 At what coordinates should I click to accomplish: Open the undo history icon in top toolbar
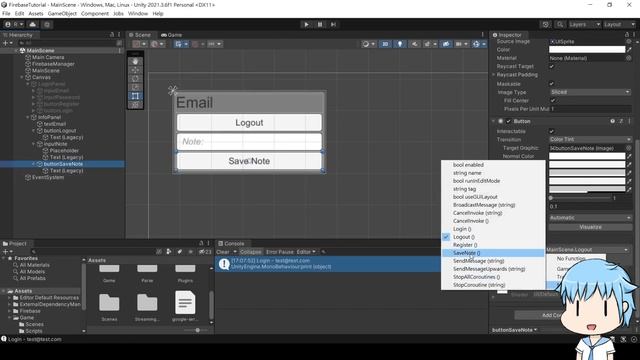coord(545,24)
